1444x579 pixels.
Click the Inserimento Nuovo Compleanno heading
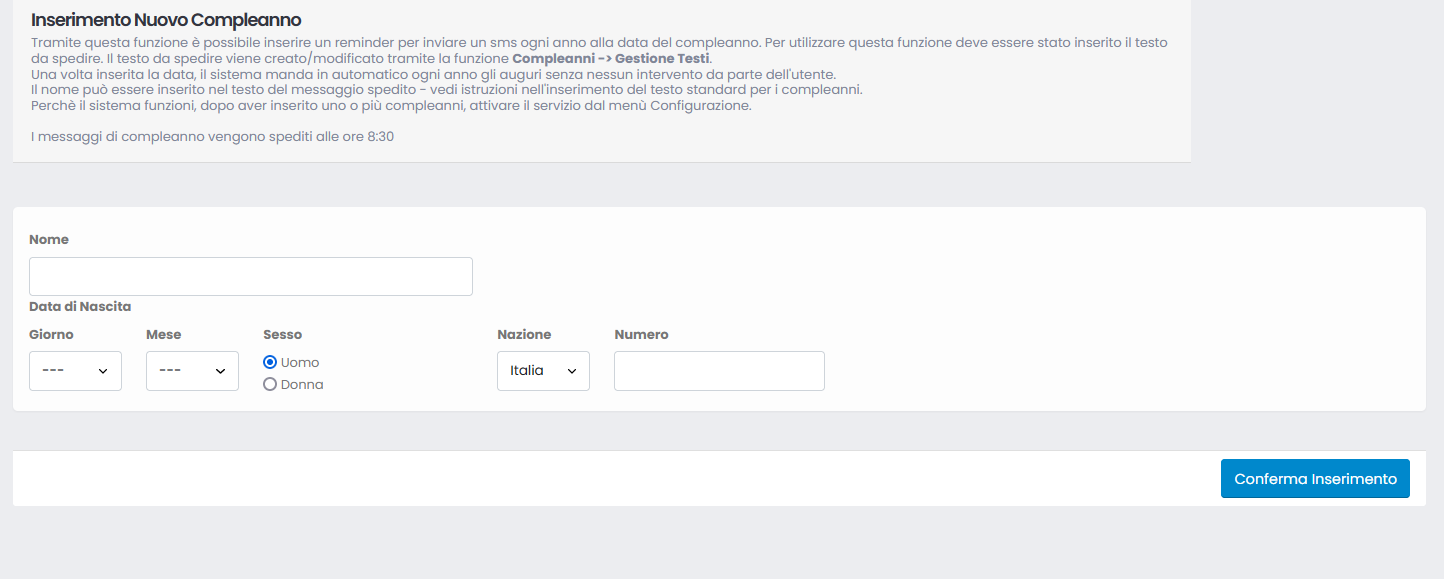point(166,20)
